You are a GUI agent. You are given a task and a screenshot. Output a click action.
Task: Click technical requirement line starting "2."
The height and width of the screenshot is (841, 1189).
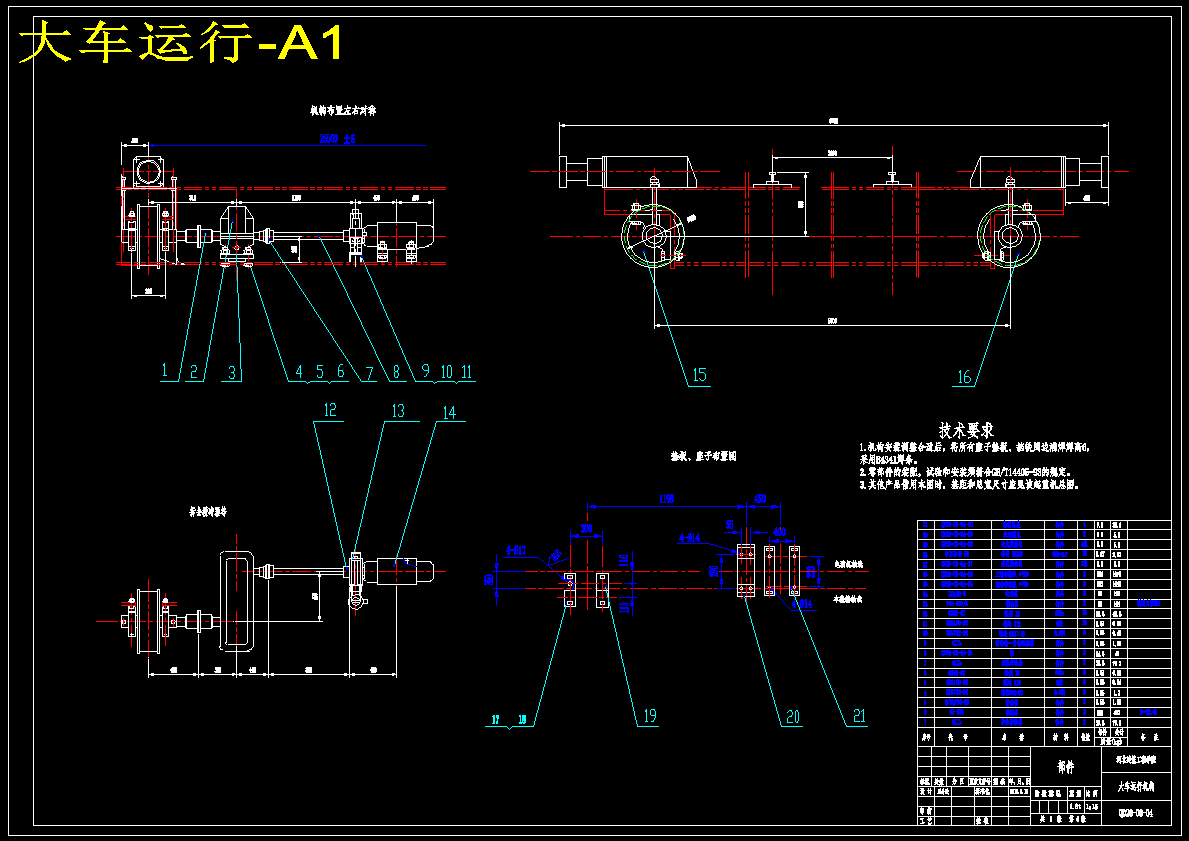pyautogui.click(x=964, y=472)
